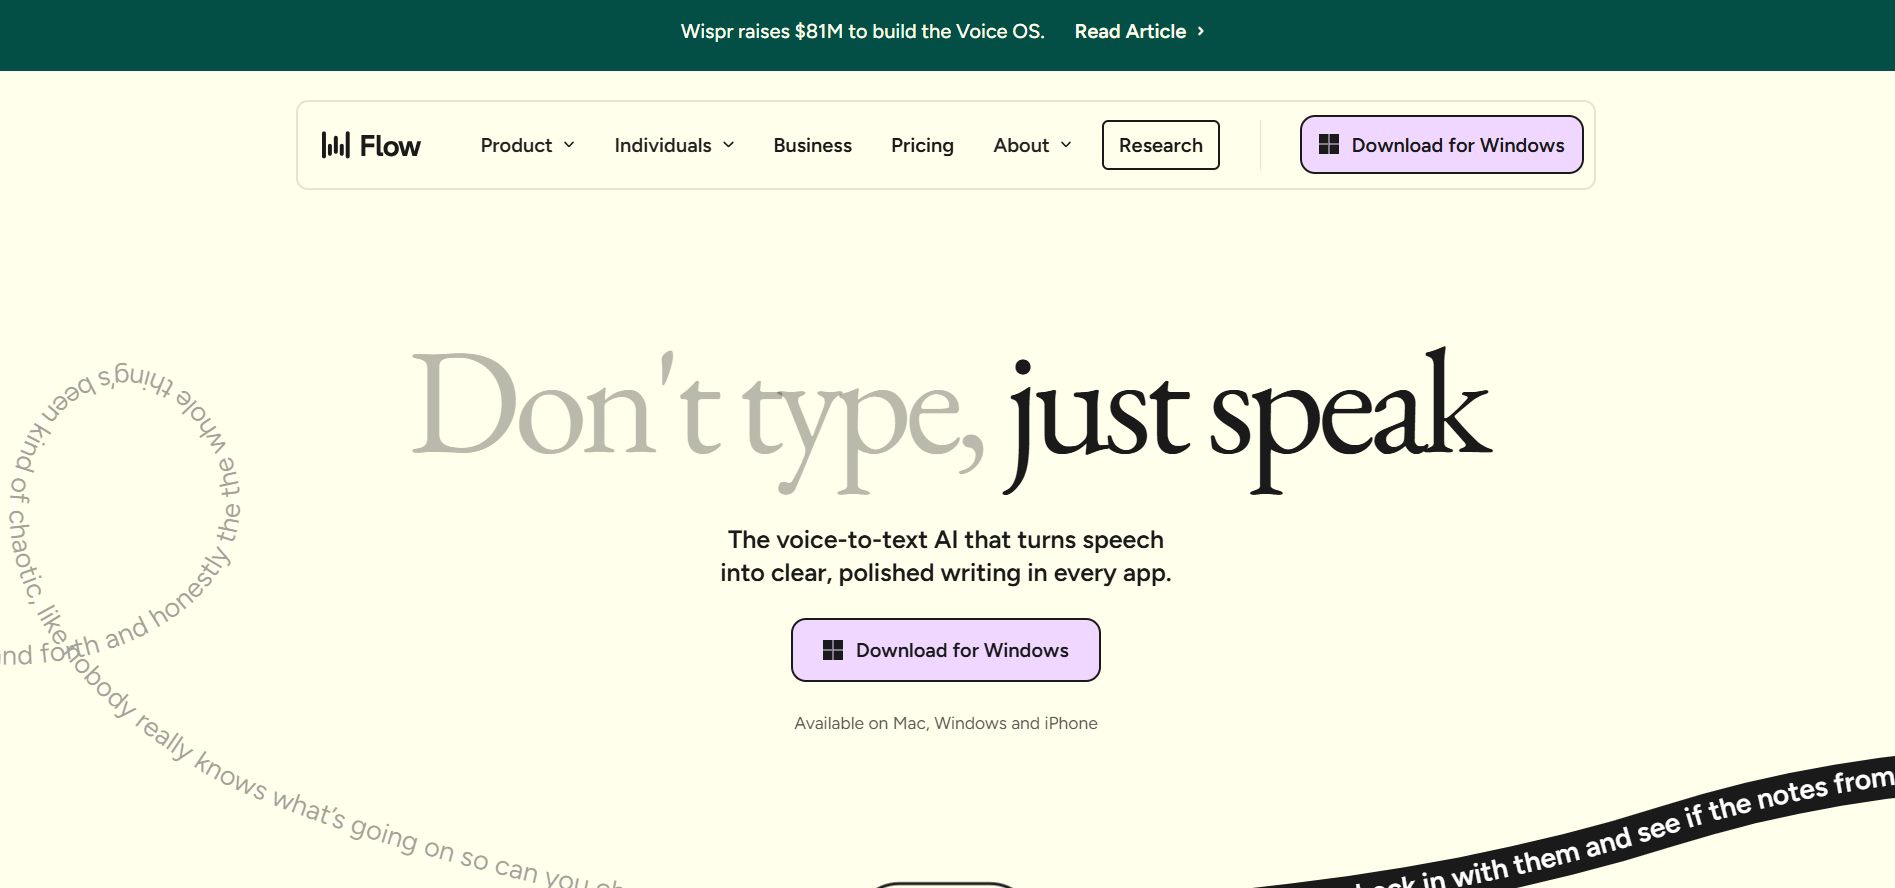Click the Flow logo in the navbar
1895x888 pixels.
click(371, 145)
